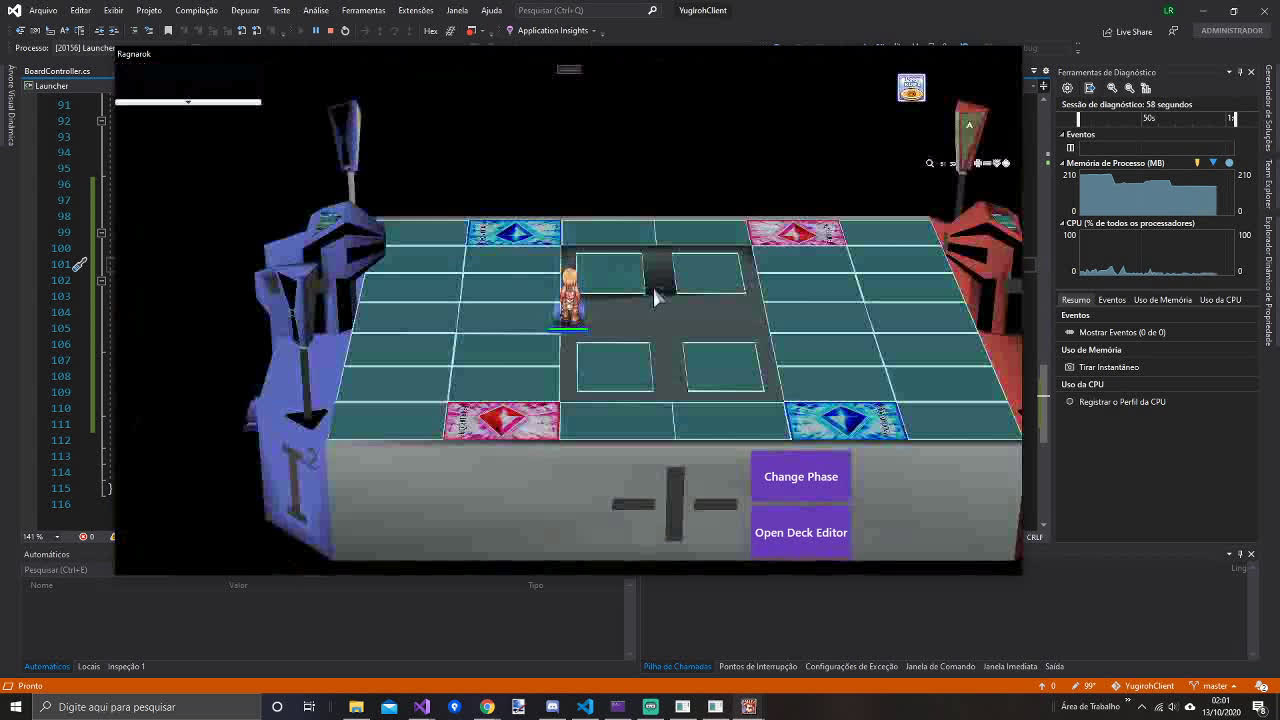
Task: Open Discord from the Windows taskbar
Action: 552,707
